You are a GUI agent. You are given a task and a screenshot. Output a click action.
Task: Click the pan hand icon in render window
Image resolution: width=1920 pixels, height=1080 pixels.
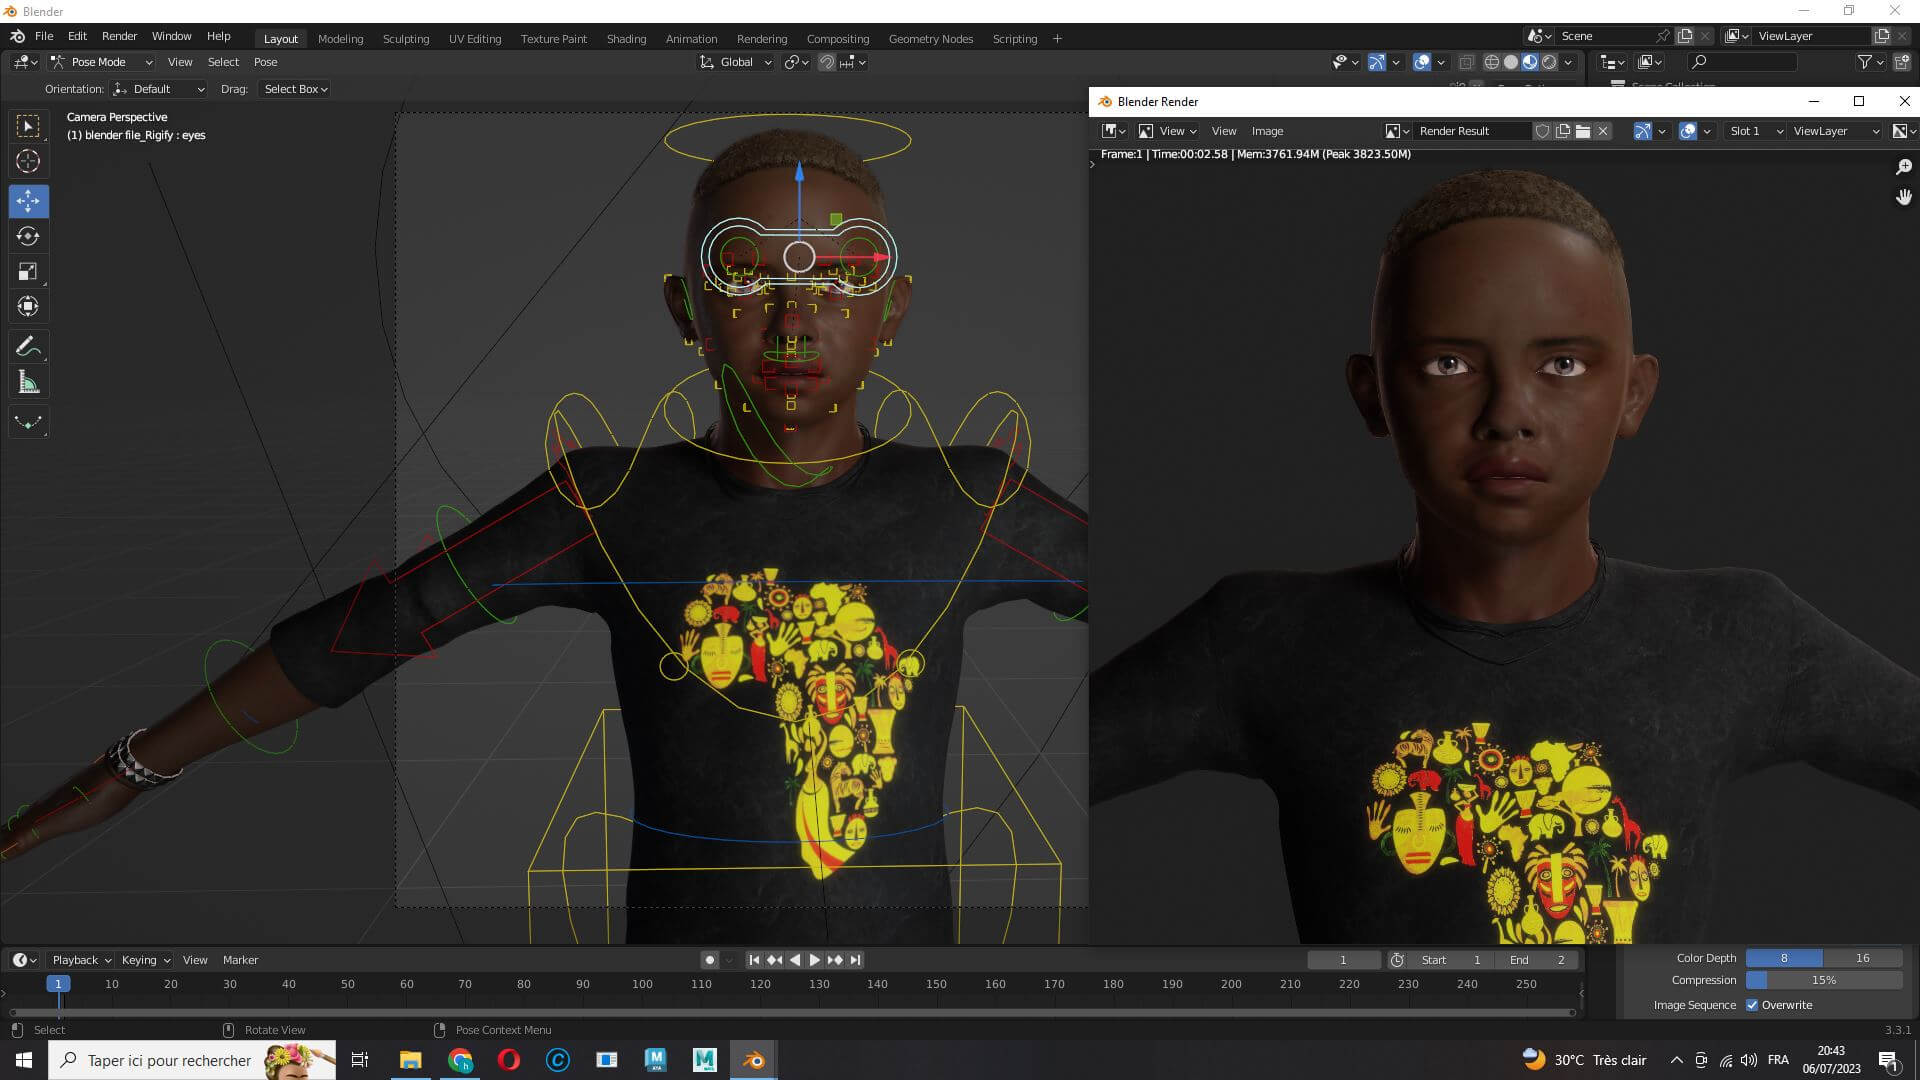pos(1903,197)
